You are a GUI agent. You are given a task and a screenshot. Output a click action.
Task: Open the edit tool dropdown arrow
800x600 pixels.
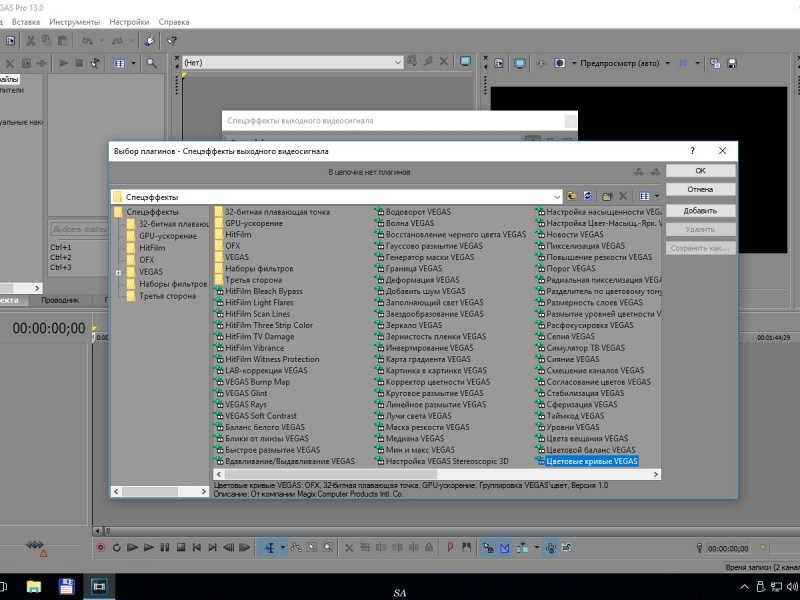282,547
